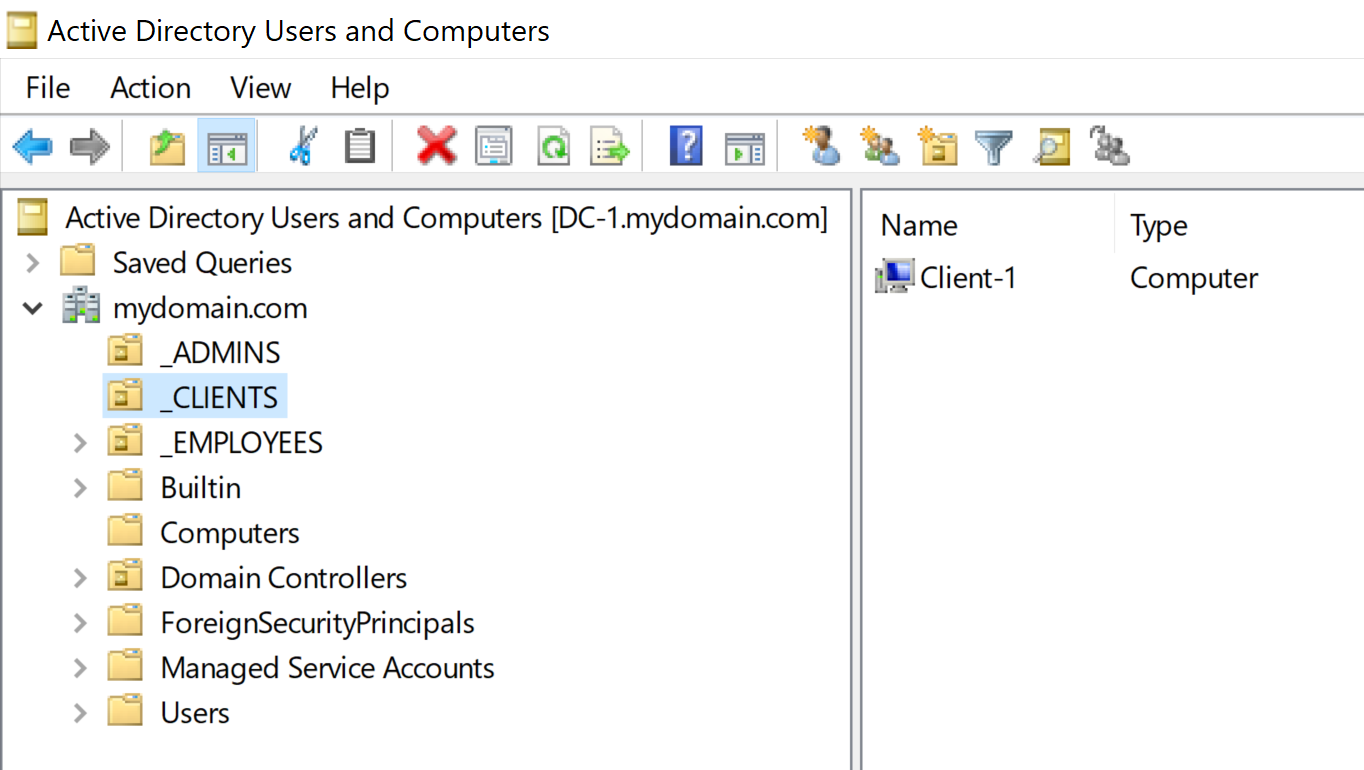Select the Builtin container
This screenshot has width=1364, height=770.
[200, 488]
